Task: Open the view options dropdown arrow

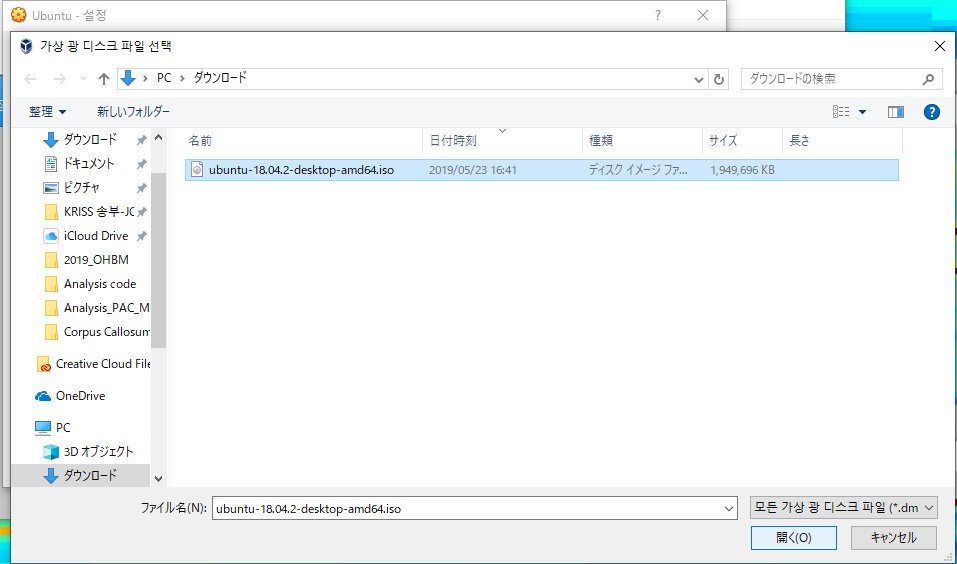Action: point(862,112)
